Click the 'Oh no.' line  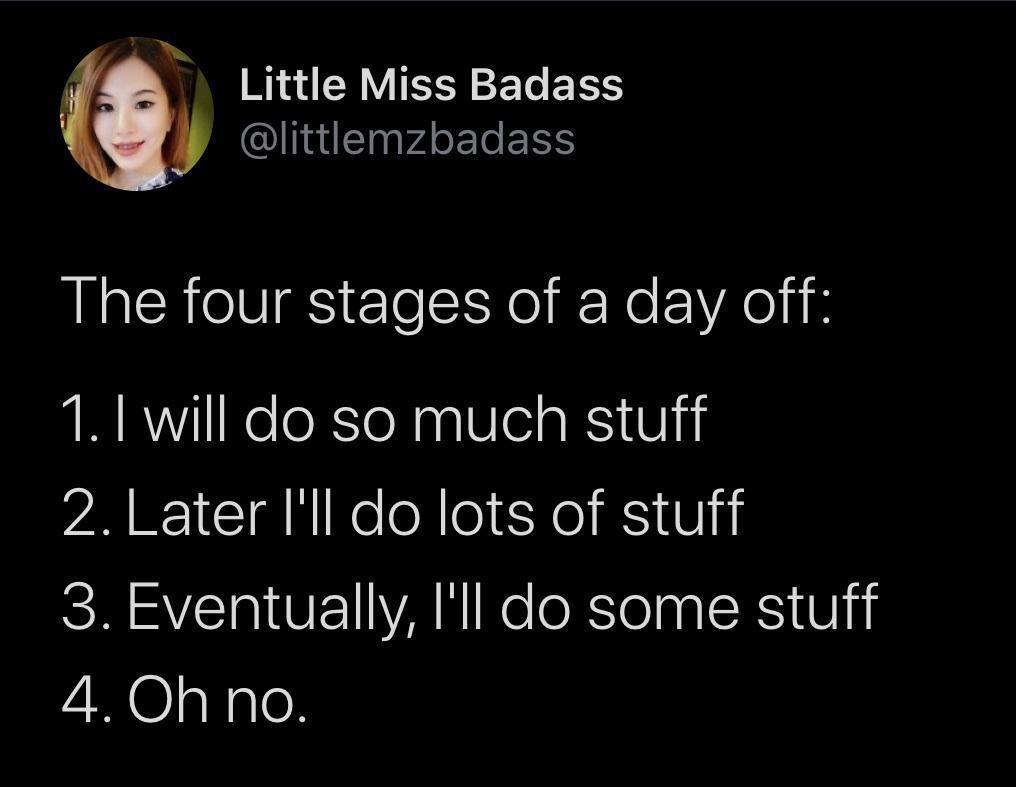click(x=216, y=700)
